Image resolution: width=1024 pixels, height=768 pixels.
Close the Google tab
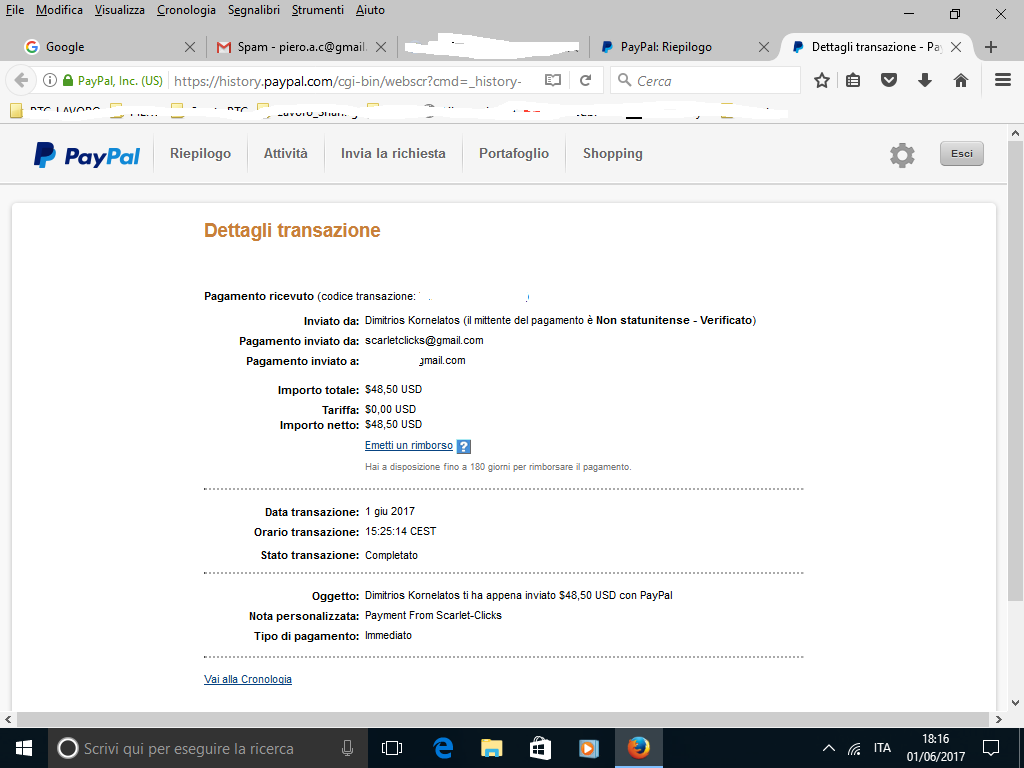tap(189, 47)
